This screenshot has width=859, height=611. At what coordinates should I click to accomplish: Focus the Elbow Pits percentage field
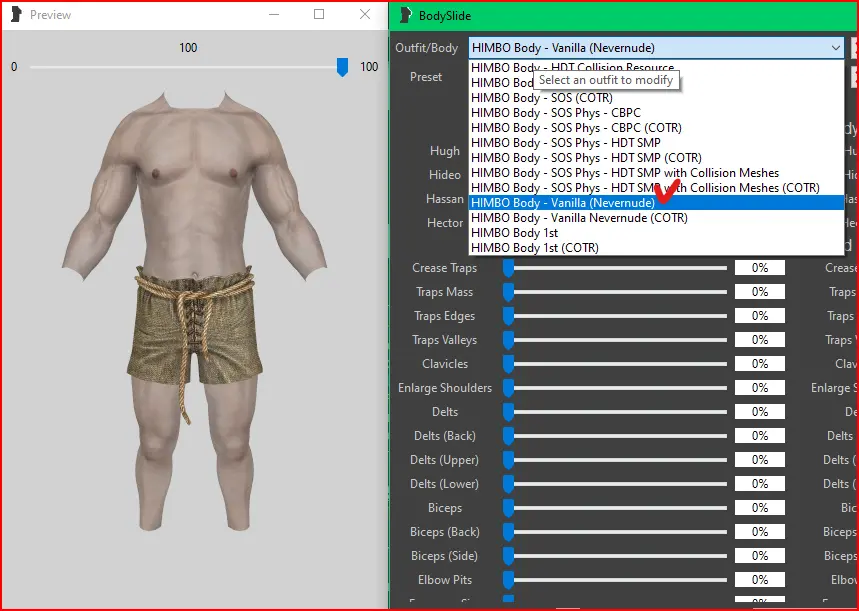[x=760, y=580]
